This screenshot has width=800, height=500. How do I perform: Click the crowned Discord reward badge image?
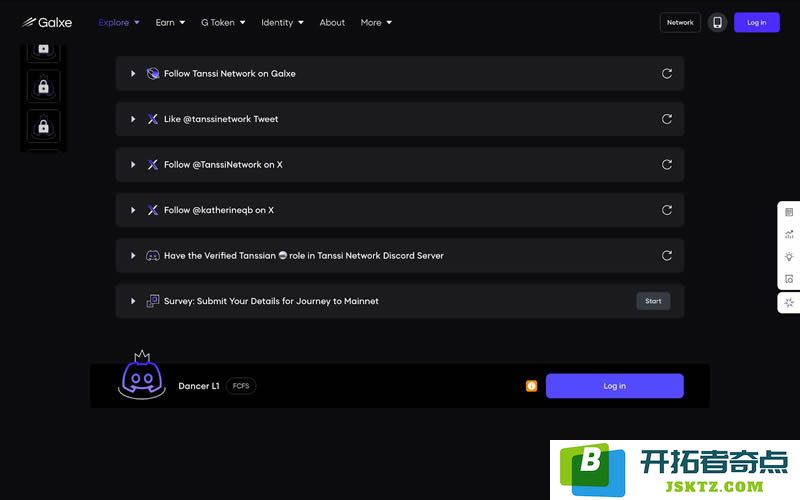pyautogui.click(x=142, y=375)
